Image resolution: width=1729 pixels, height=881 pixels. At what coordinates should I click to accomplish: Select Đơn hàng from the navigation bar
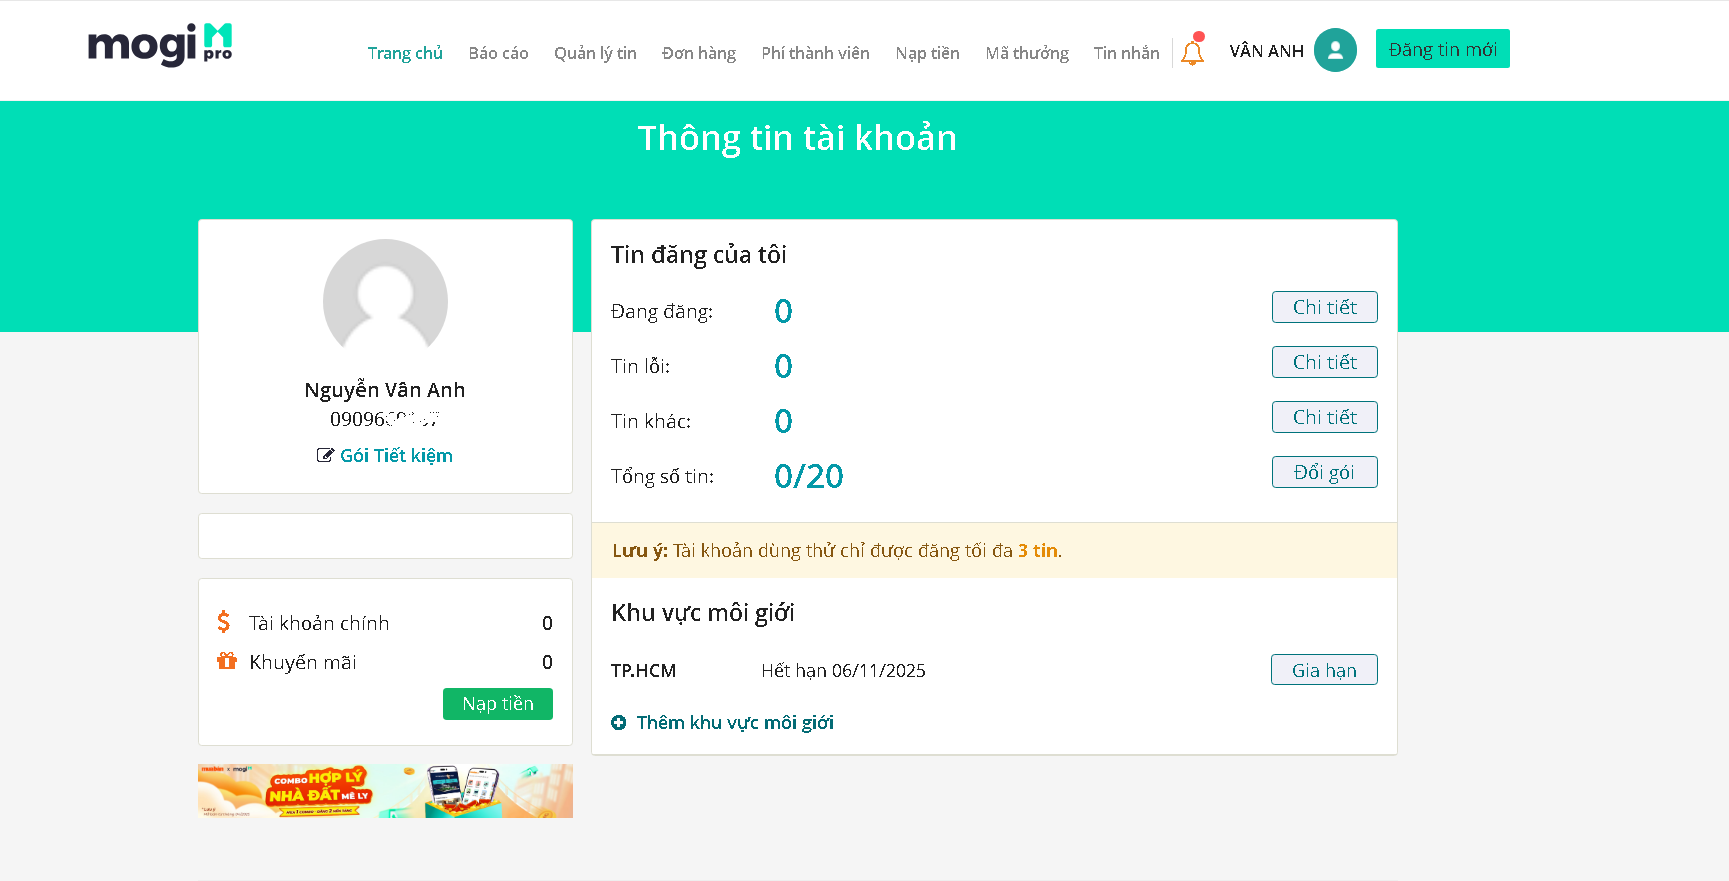point(699,53)
